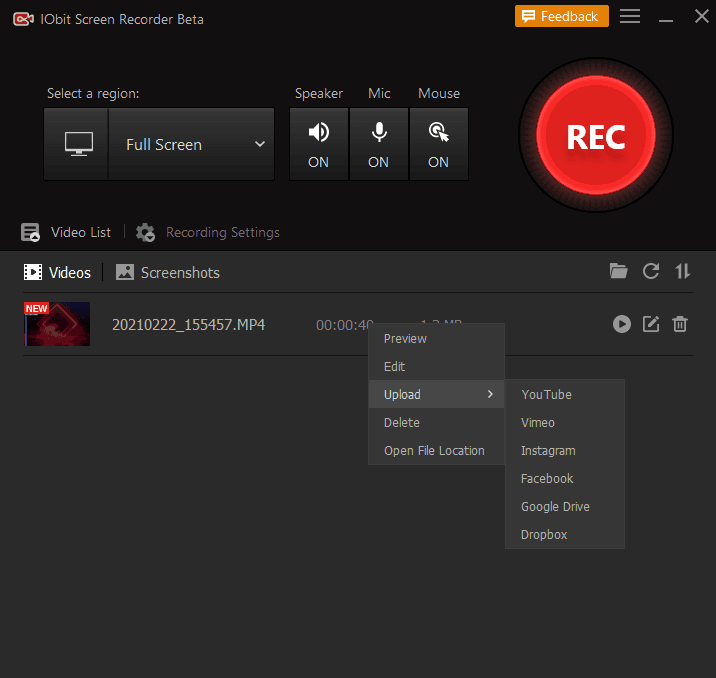
Task: Click the file name 20210222_155457.MP4
Action: [x=189, y=325]
